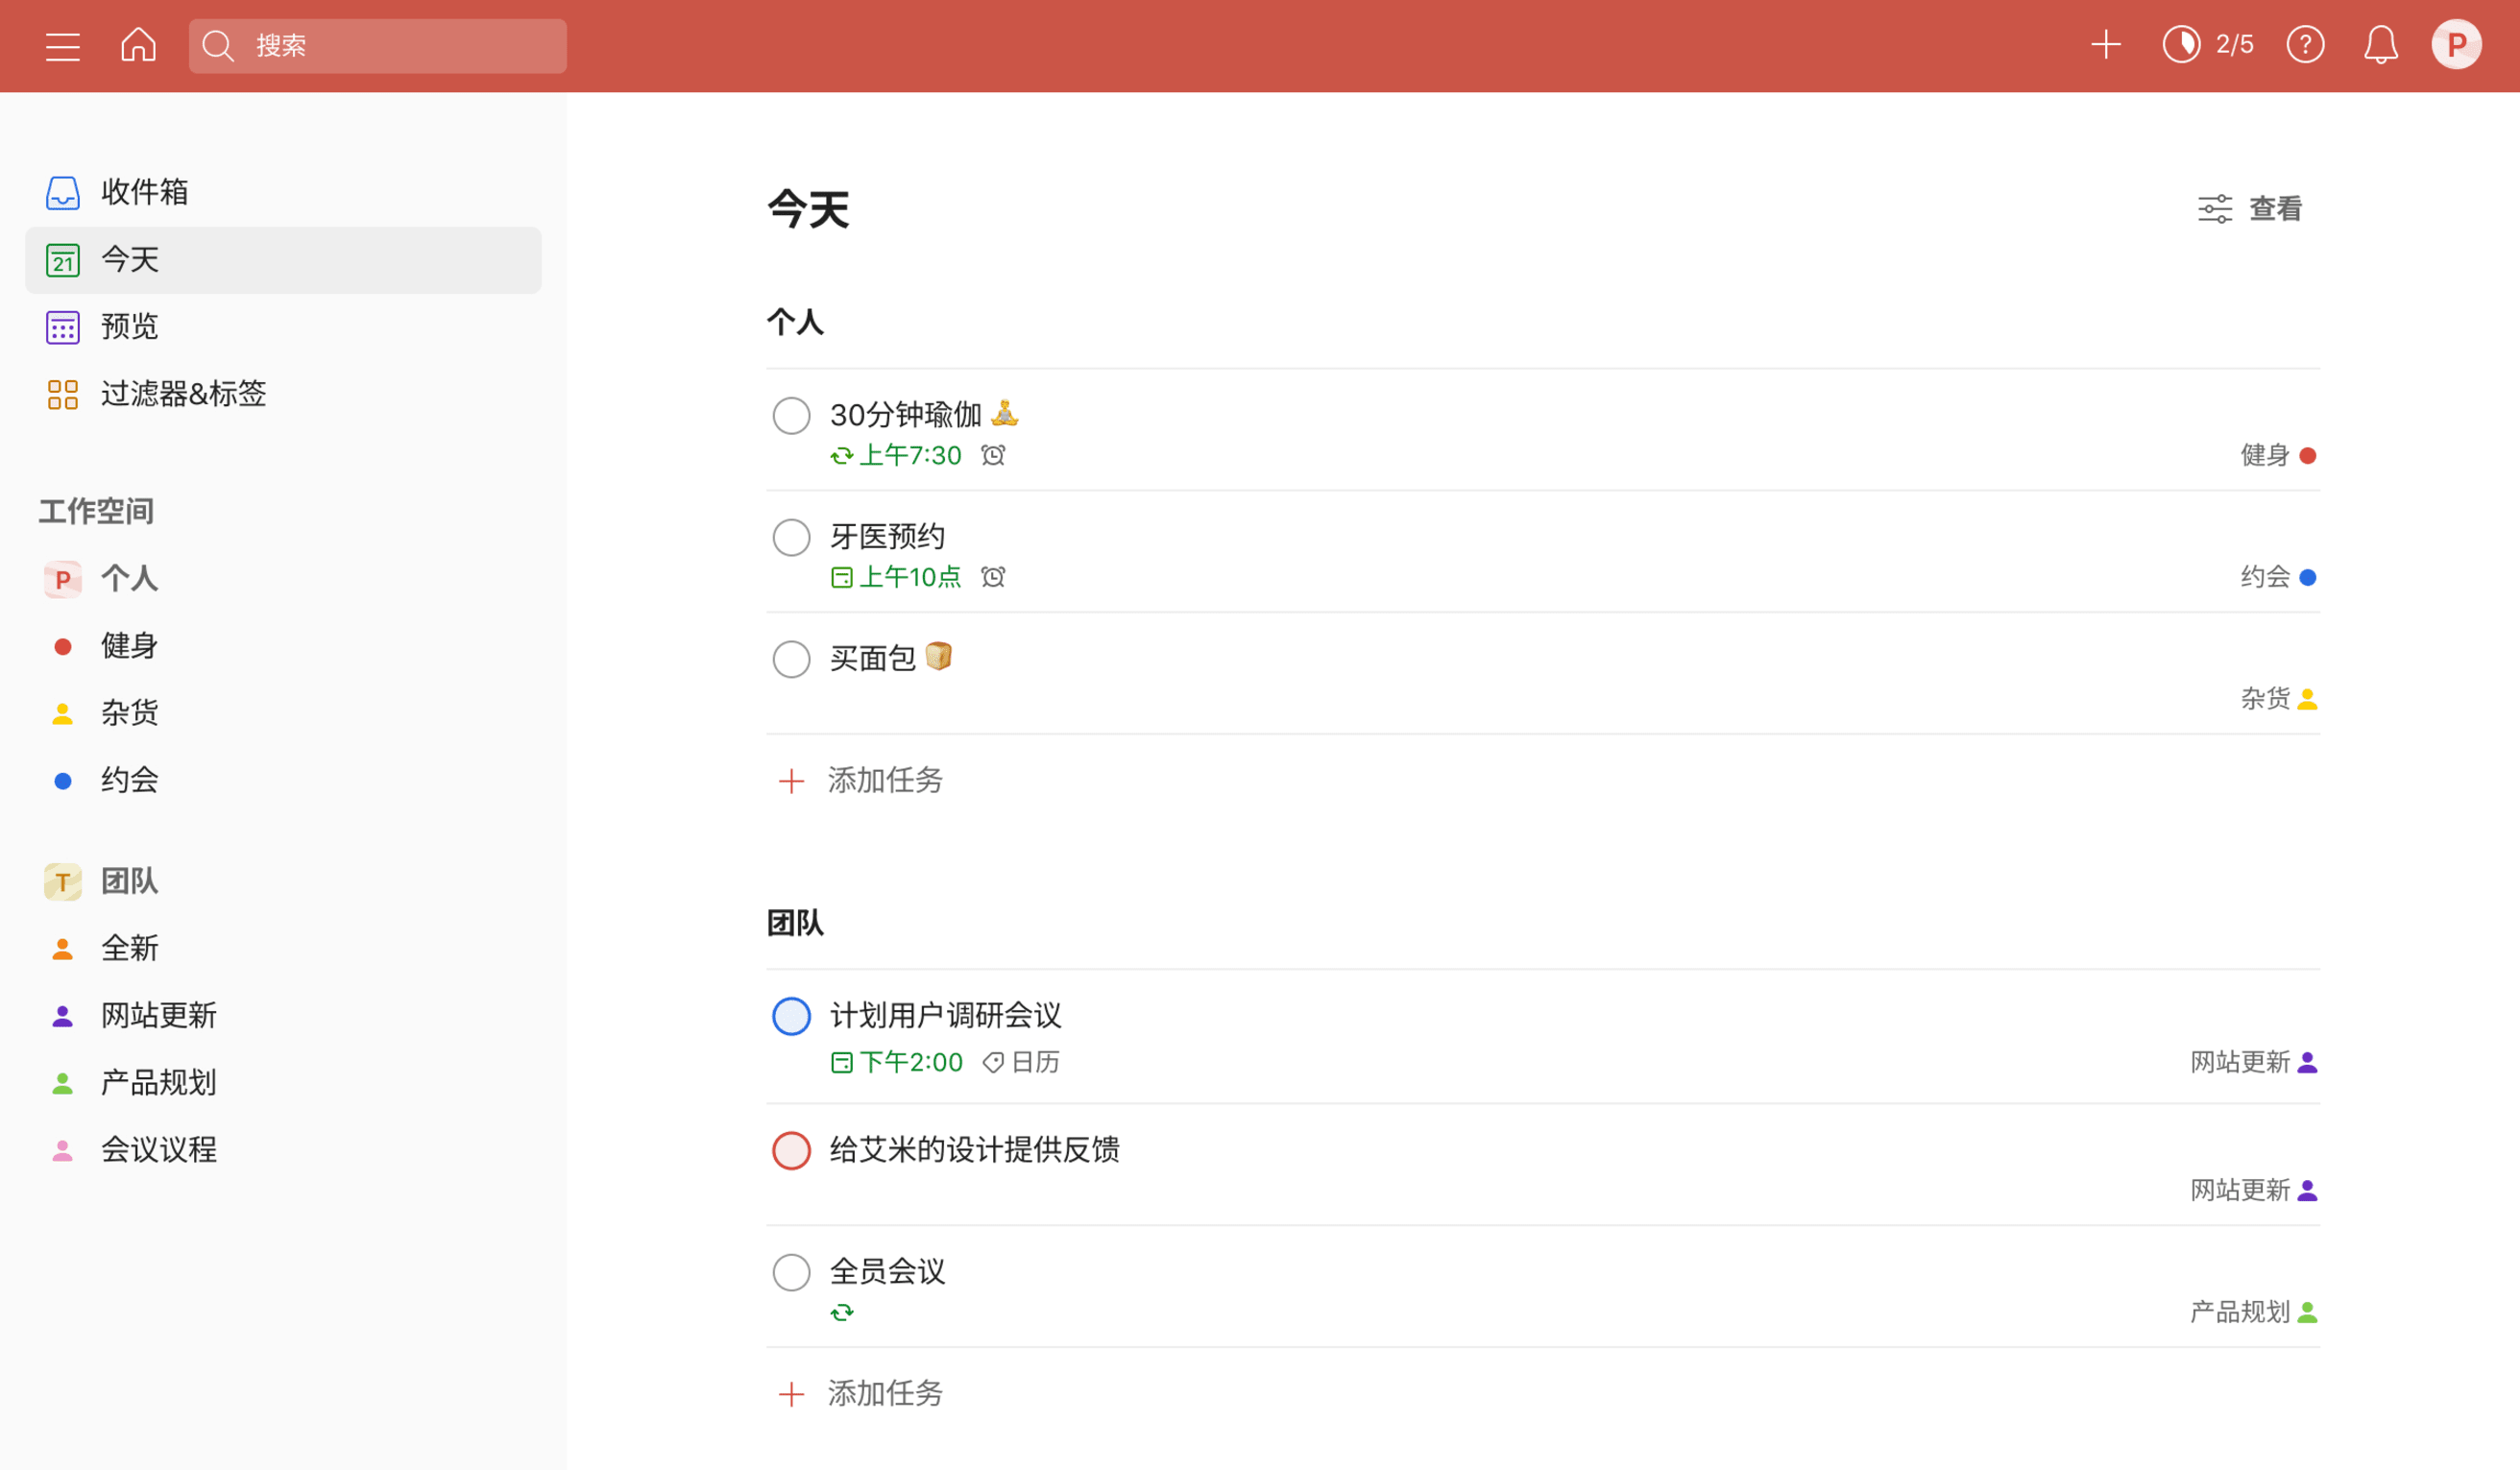Viewport: 2520px width, 1470px height.
Task: Click the reminder clock icon on 牙医预约
Action: pos(991,577)
